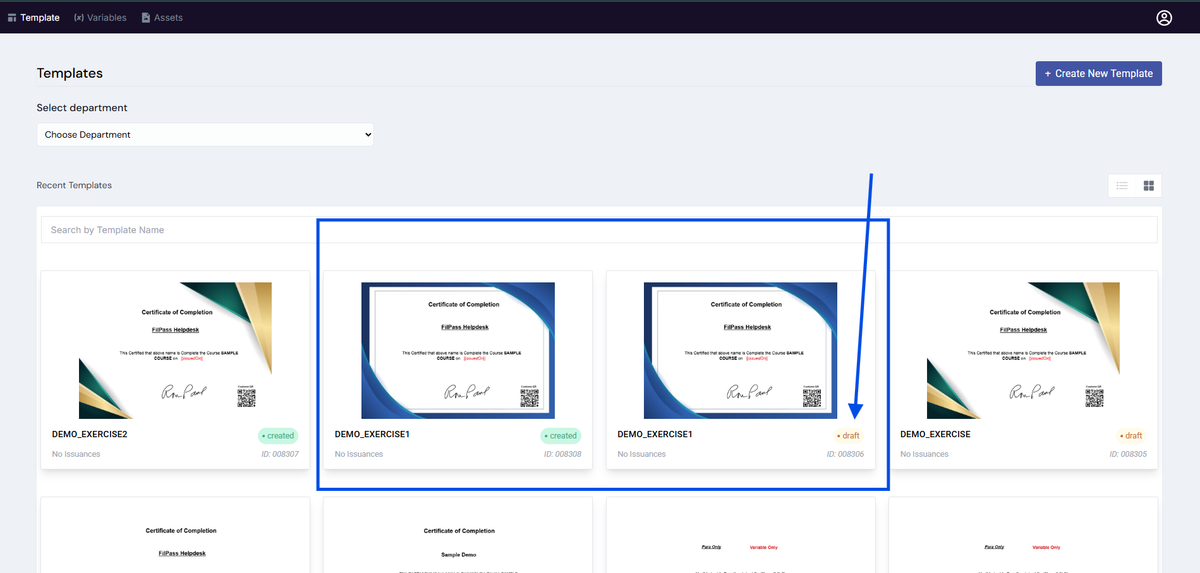This screenshot has width=1200, height=573.
Task: Open DEMO_EXERCISE certificate thumbnail ID 008305
Action: click(x=1023, y=350)
